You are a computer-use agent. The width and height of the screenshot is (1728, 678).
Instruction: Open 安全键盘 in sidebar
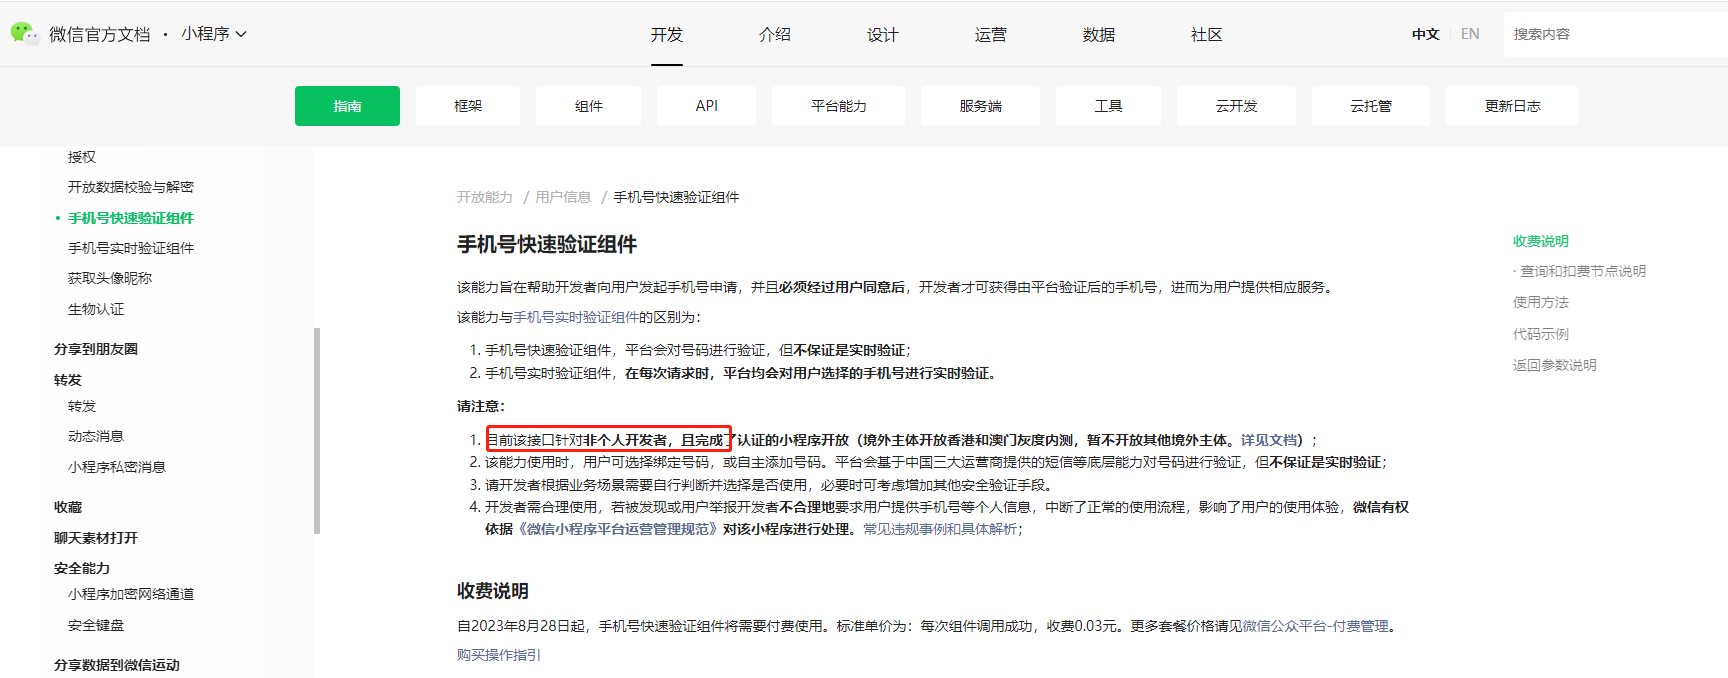tap(96, 625)
